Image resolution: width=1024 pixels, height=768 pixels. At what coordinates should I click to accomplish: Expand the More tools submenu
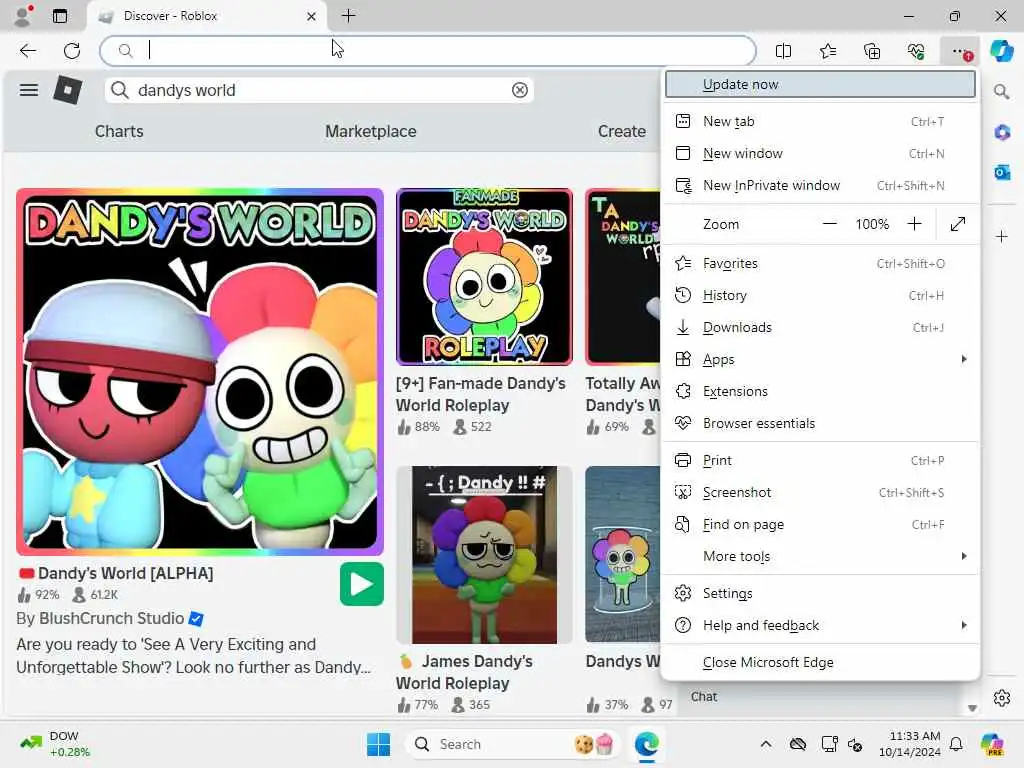coord(820,556)
